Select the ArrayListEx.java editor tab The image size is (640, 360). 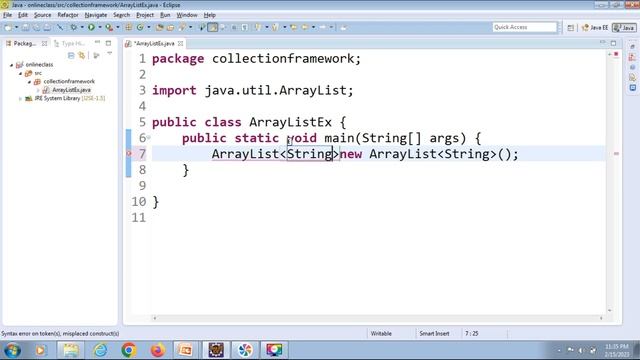[x=154, y=43]
